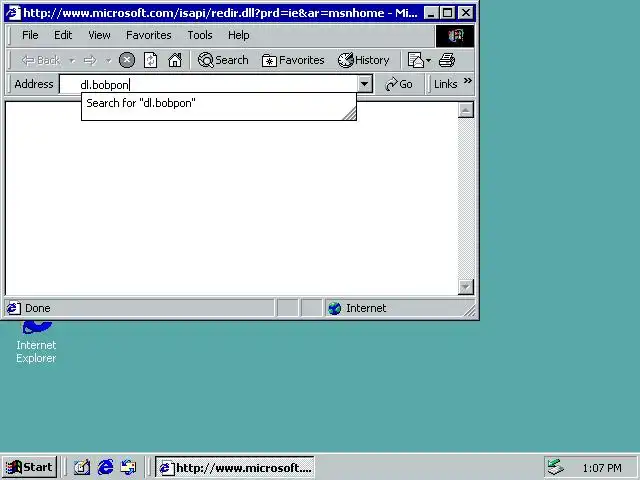This screenshot has width=640, height=480.
Task: Close the Internet Explorer window
Action: 466,13
